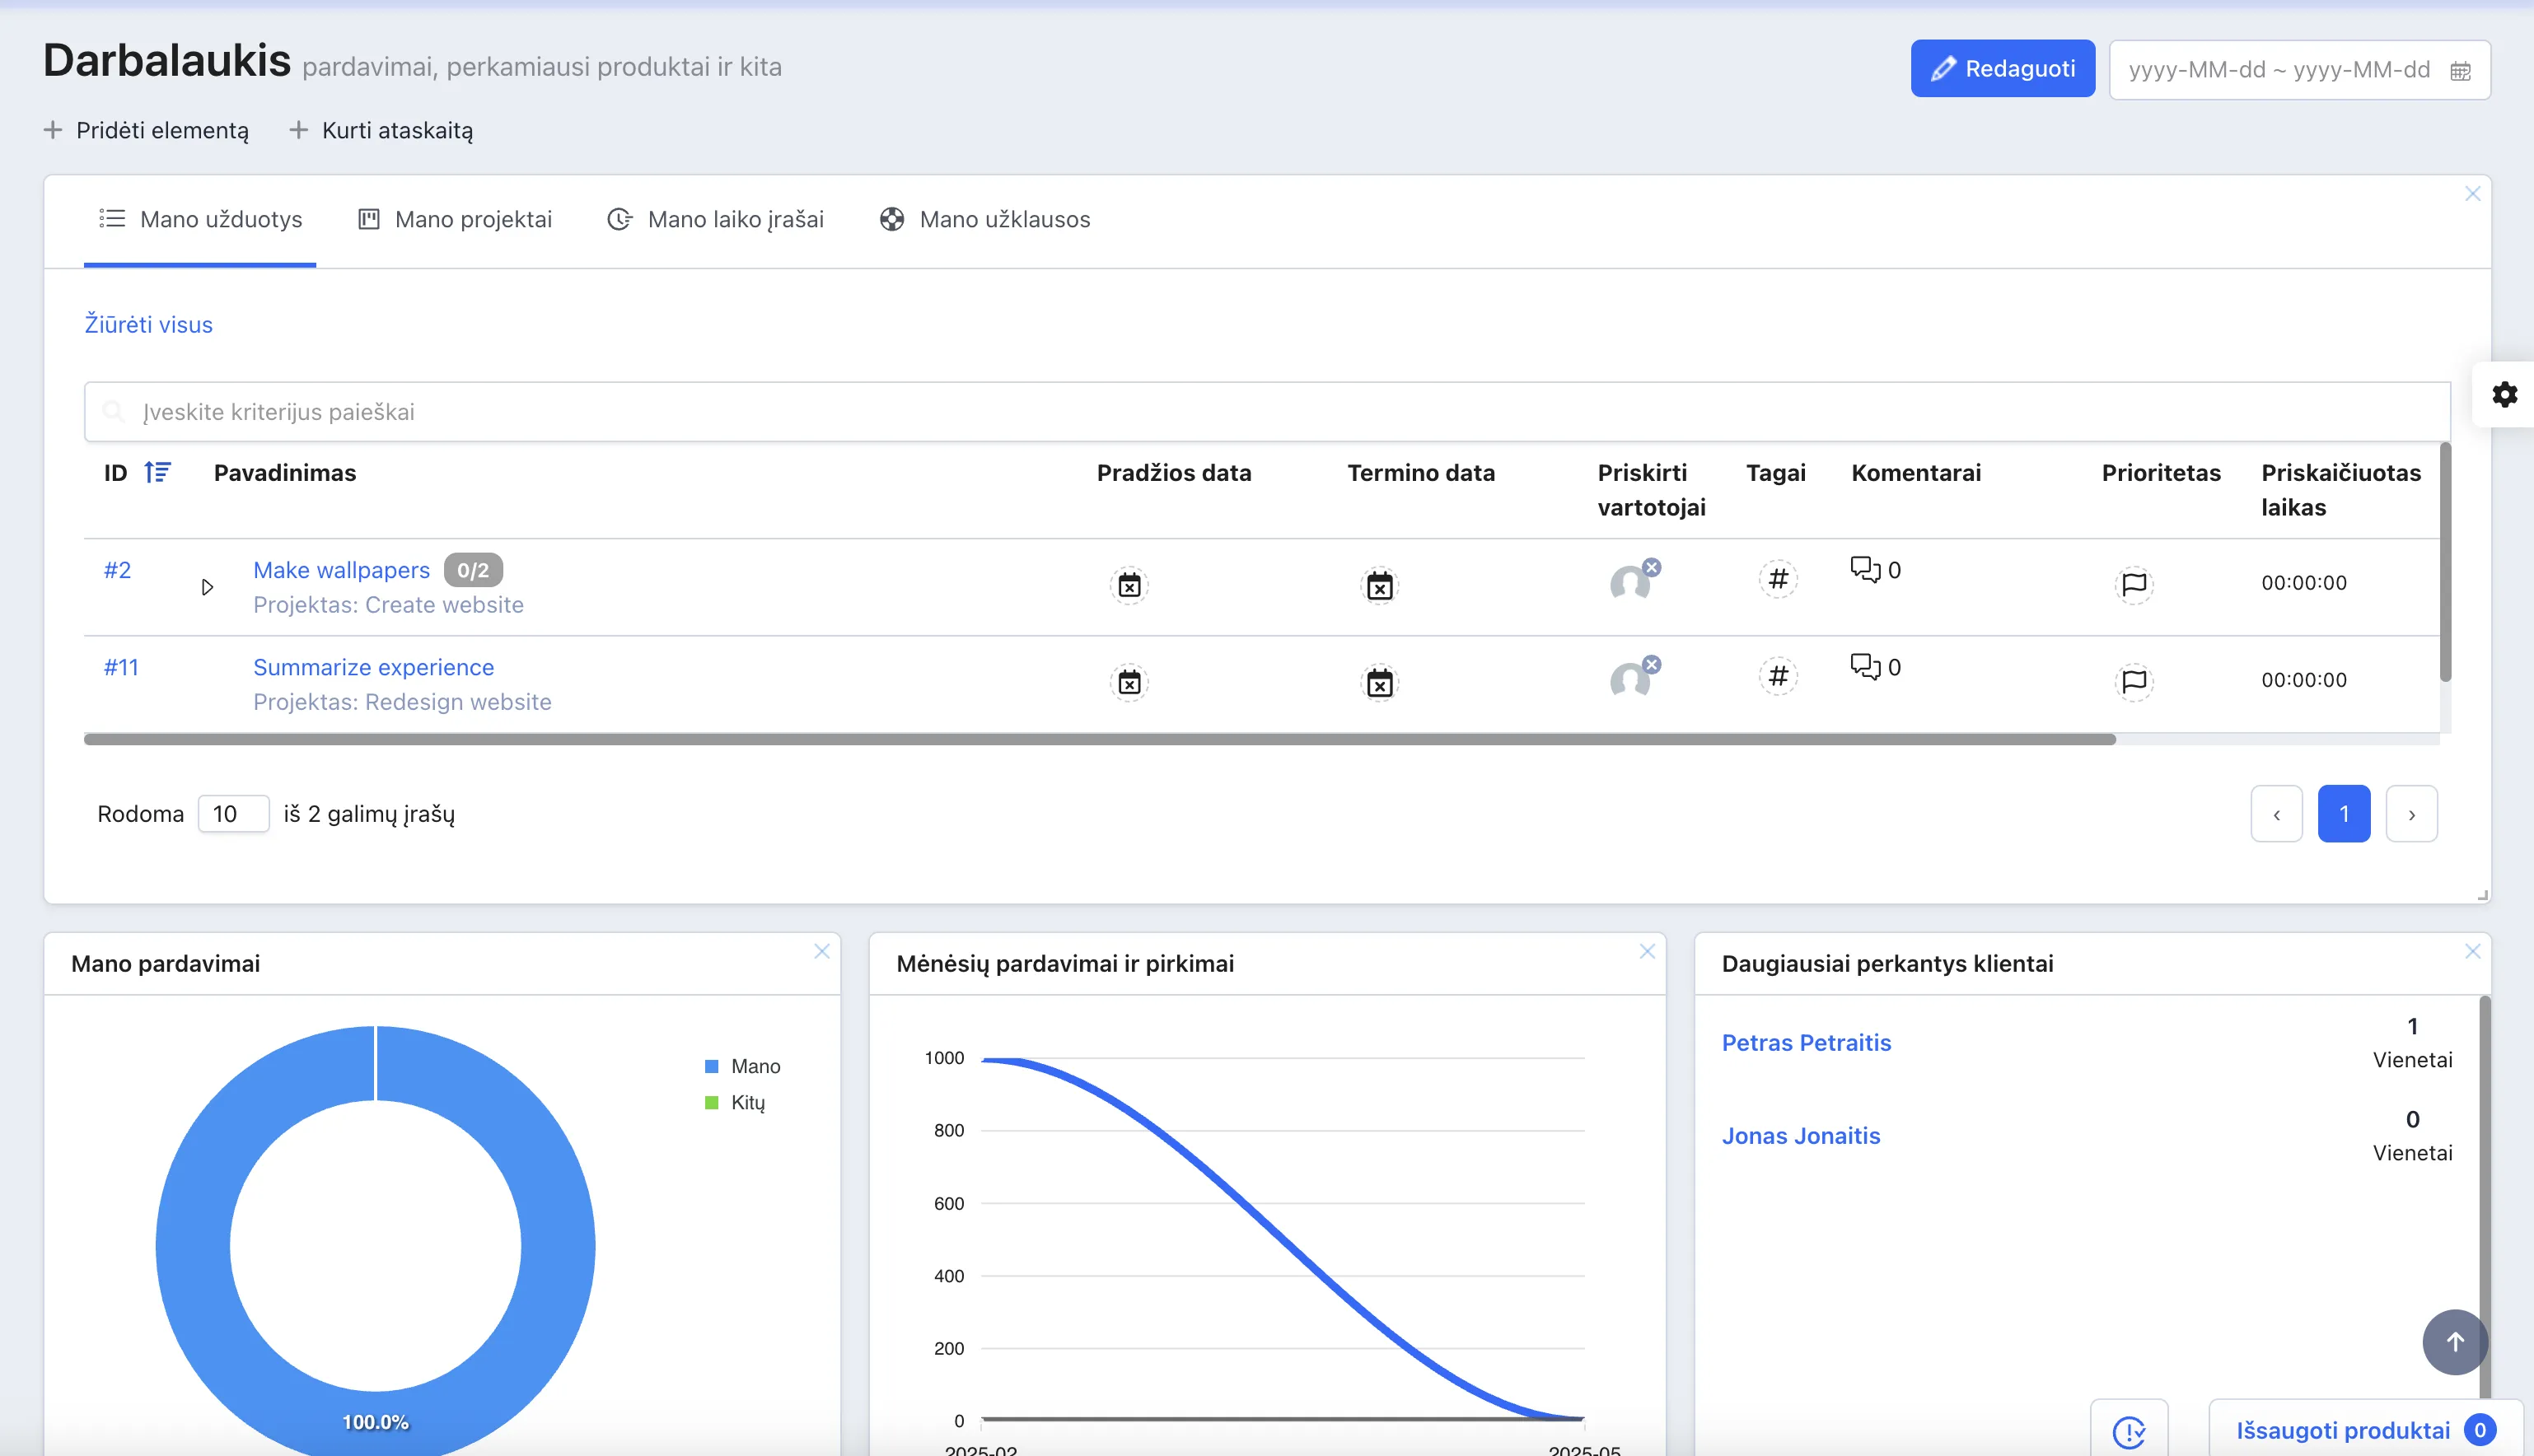Switch to Mano projektai tab
The width and height of the screenshot is (2534, 1456).
tap(455, 219)
